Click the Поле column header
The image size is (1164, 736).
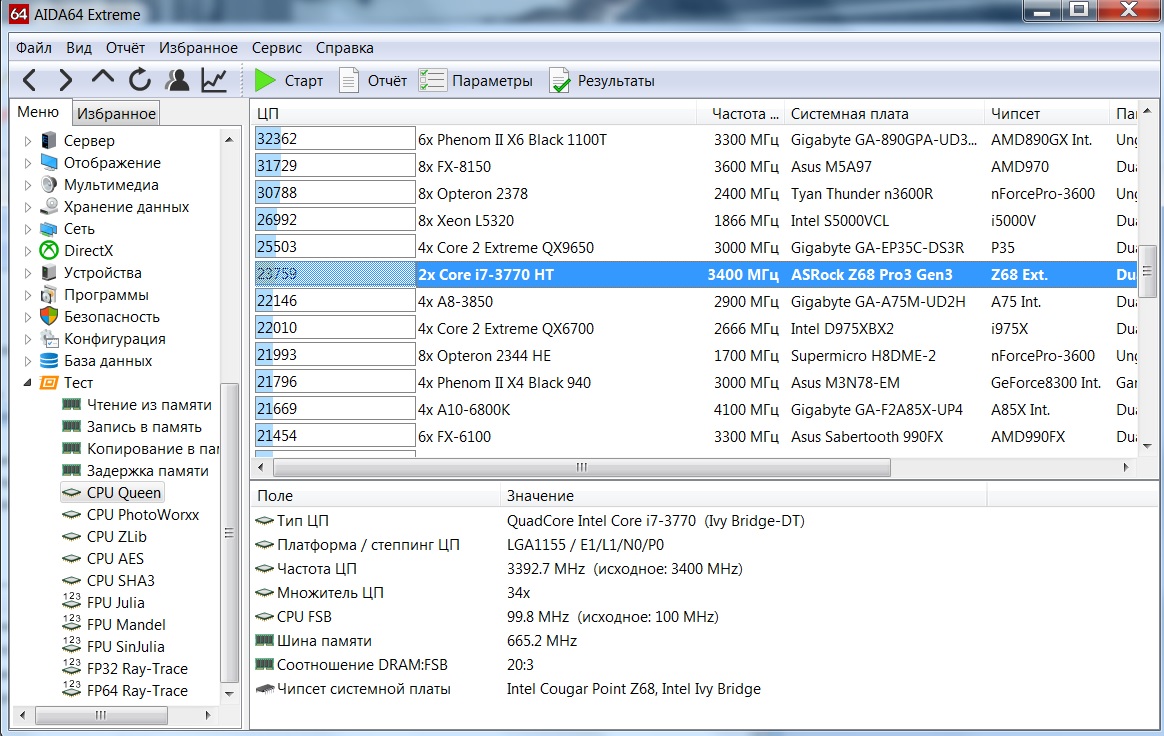(x=376, y=495)
